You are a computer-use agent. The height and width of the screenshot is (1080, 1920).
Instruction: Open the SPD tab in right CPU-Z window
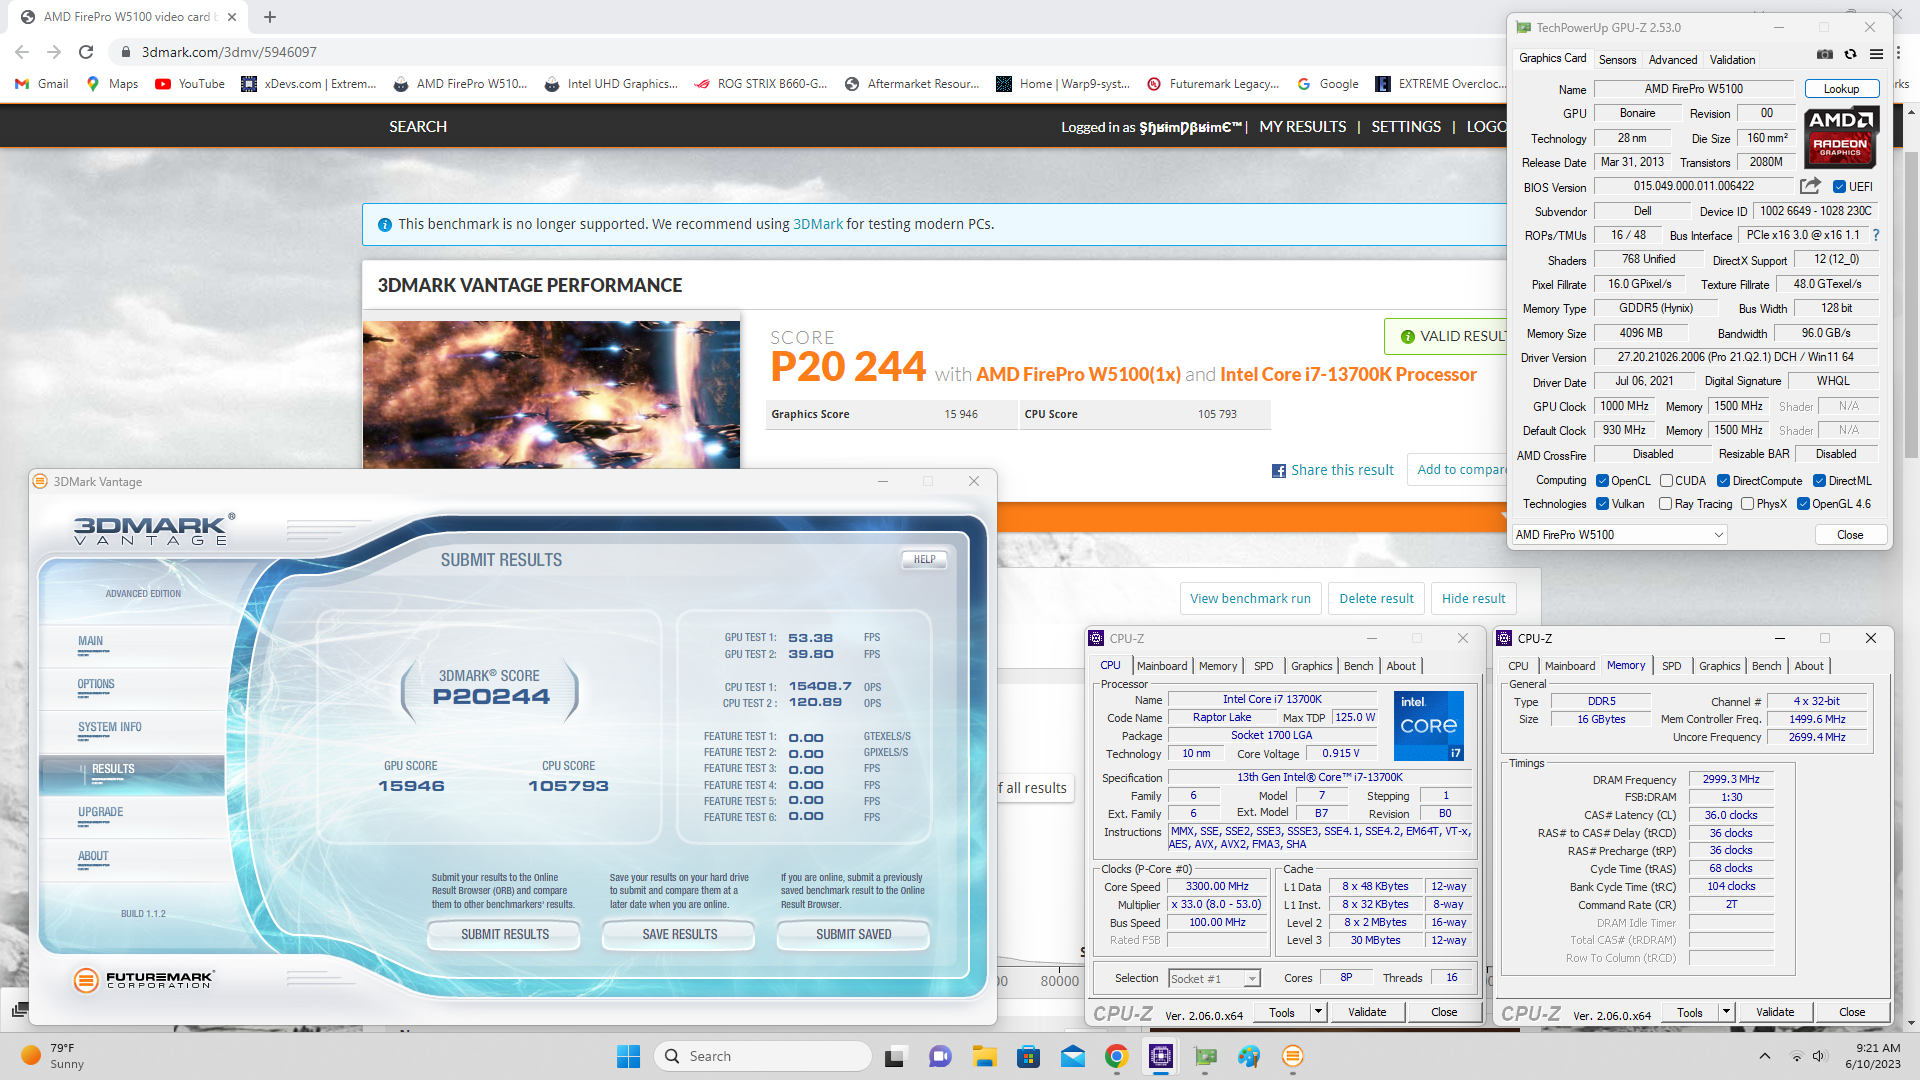click(x=1671, y=666)
